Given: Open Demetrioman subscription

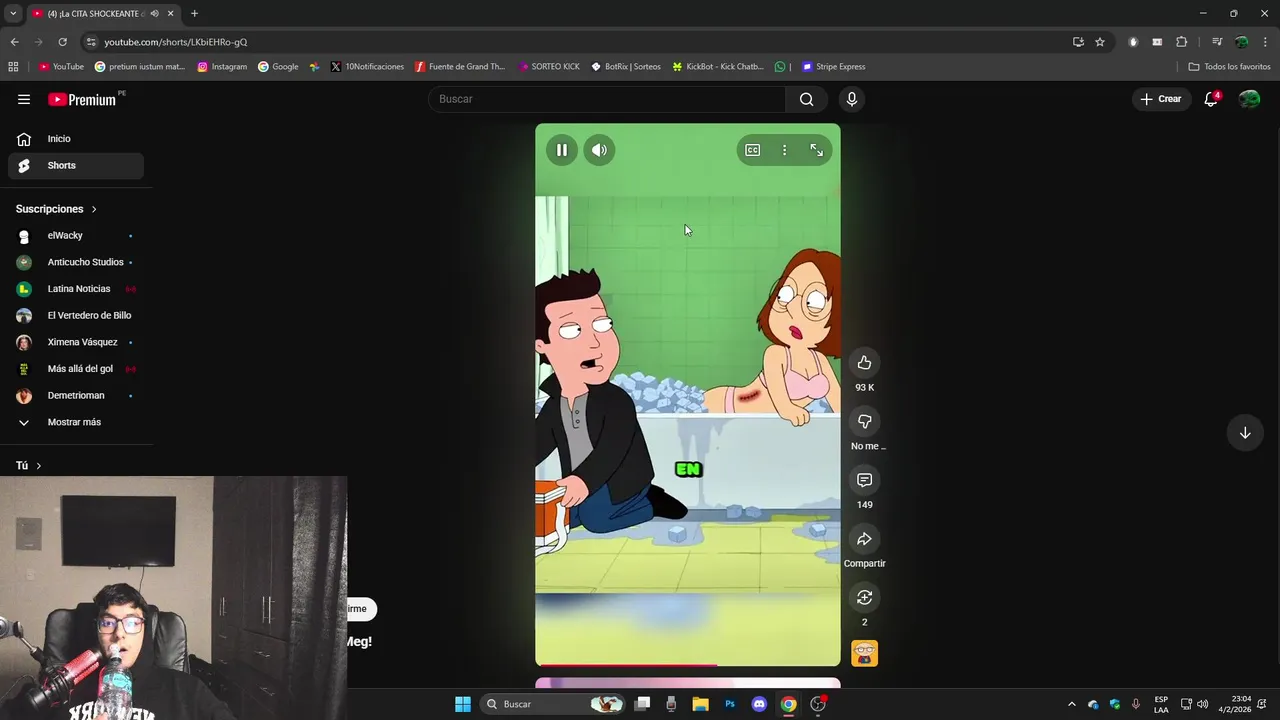Looking at the screenshot, I should 76,396.
